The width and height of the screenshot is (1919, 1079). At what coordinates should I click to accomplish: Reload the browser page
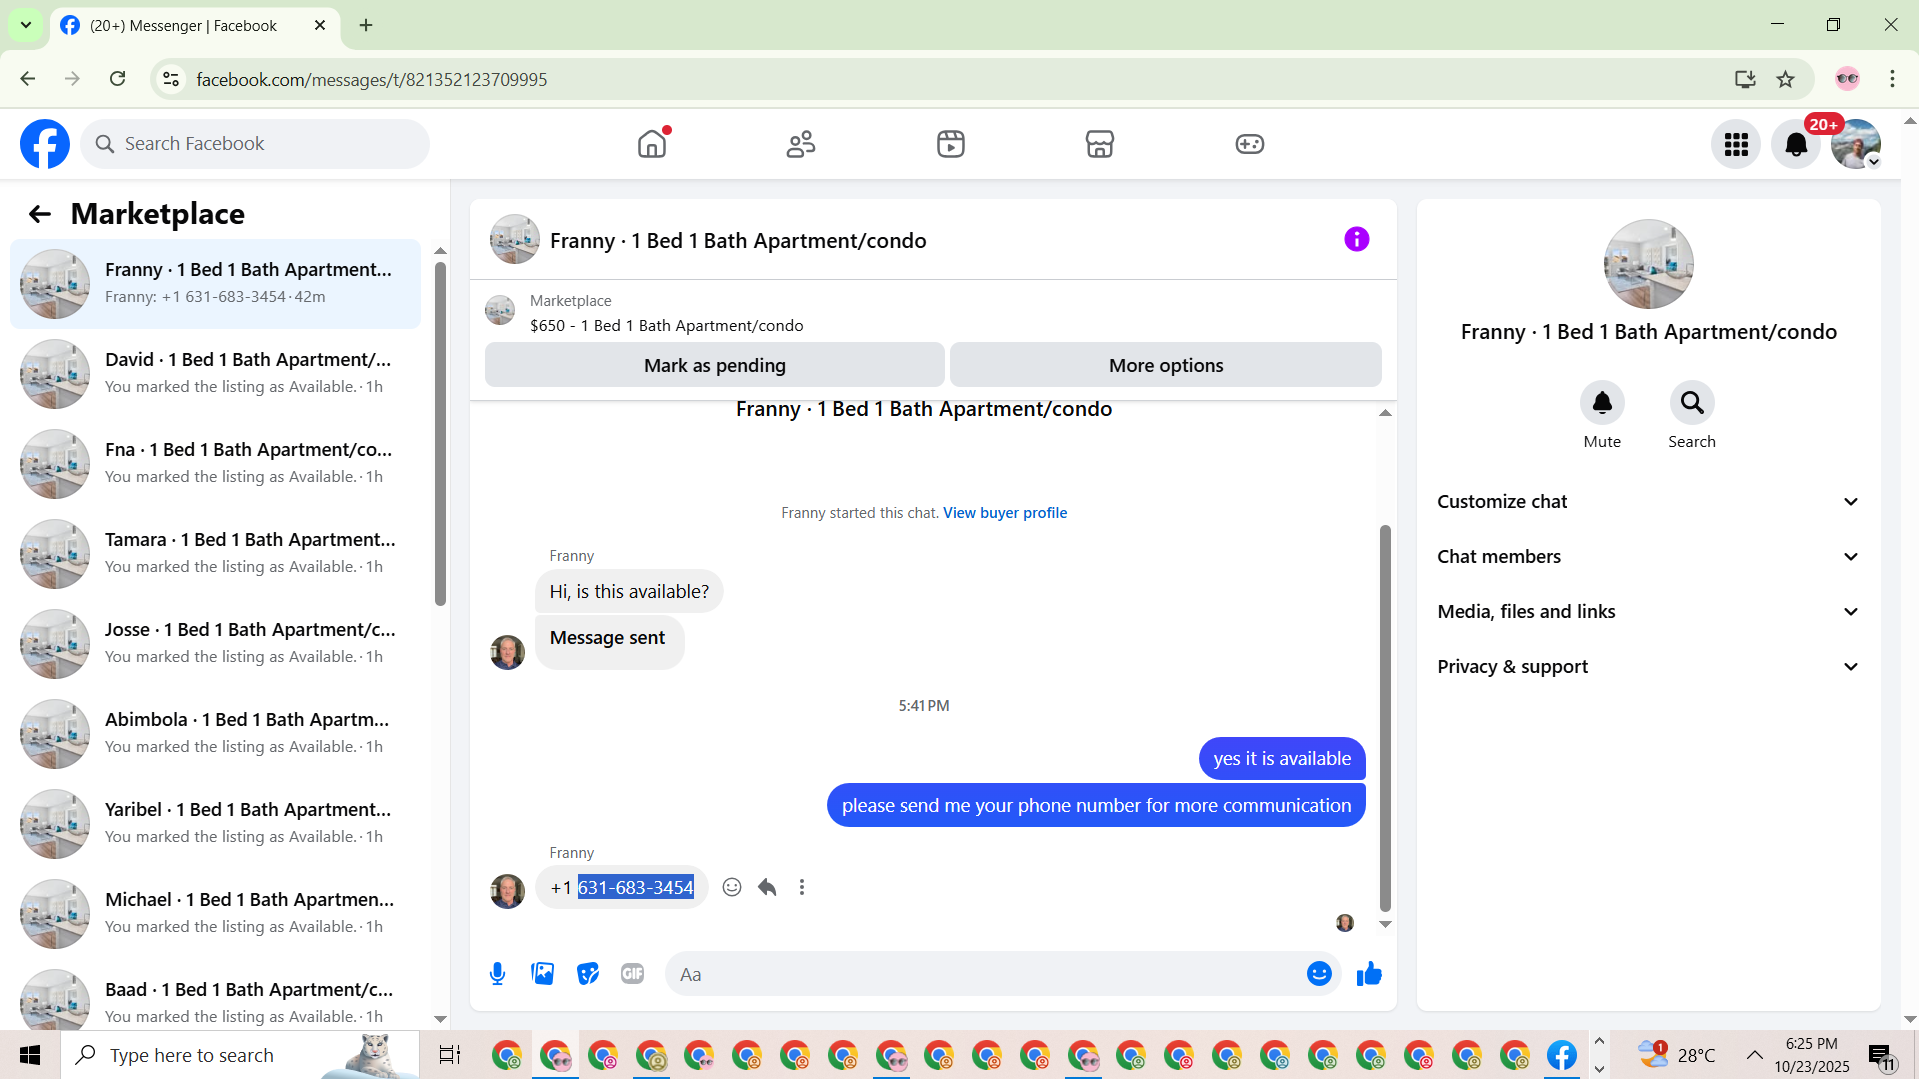(x=117, y=79)
